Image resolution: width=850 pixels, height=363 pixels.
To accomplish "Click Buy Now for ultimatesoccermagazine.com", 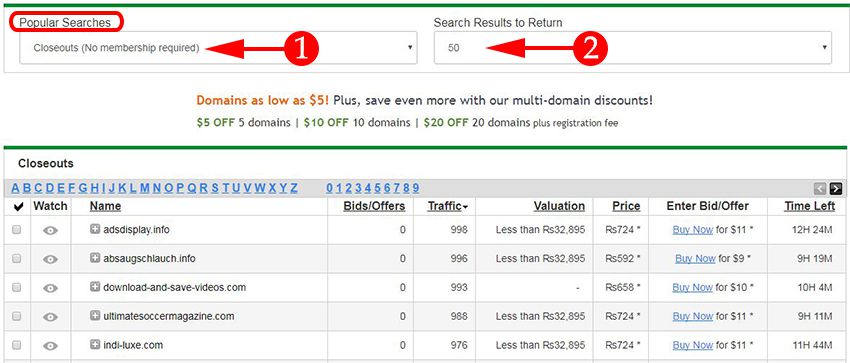I will coord(692,316).
